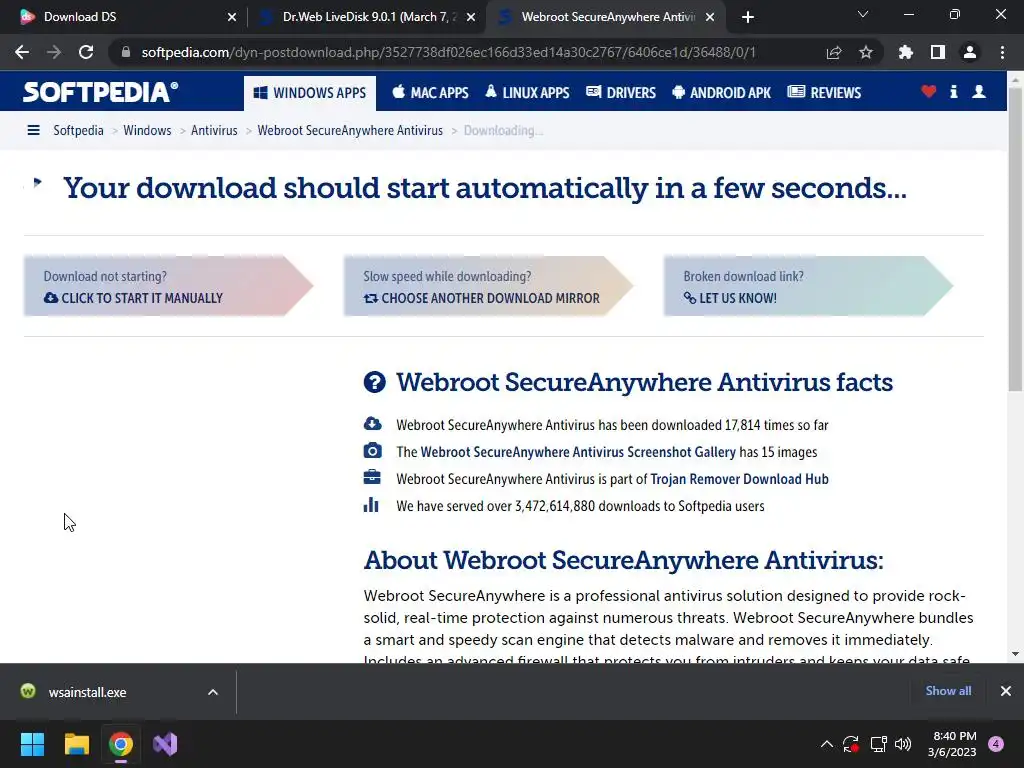Click the bar chart icon beside served downloads

(371, 504)
